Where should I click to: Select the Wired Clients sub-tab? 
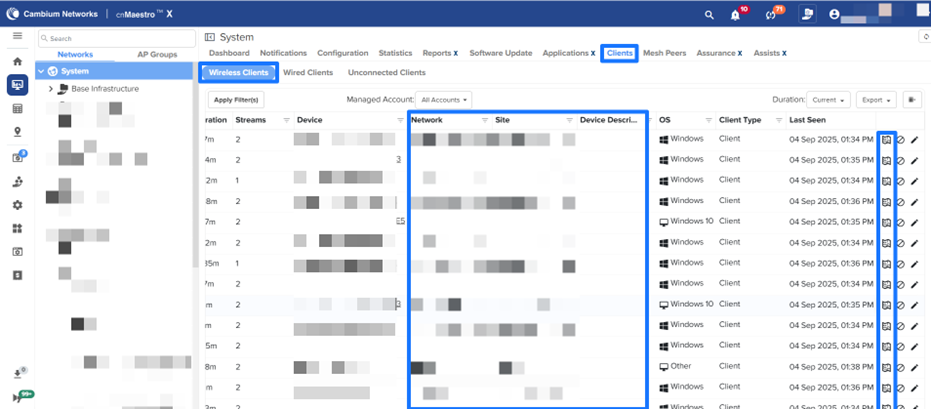(308, 73)
